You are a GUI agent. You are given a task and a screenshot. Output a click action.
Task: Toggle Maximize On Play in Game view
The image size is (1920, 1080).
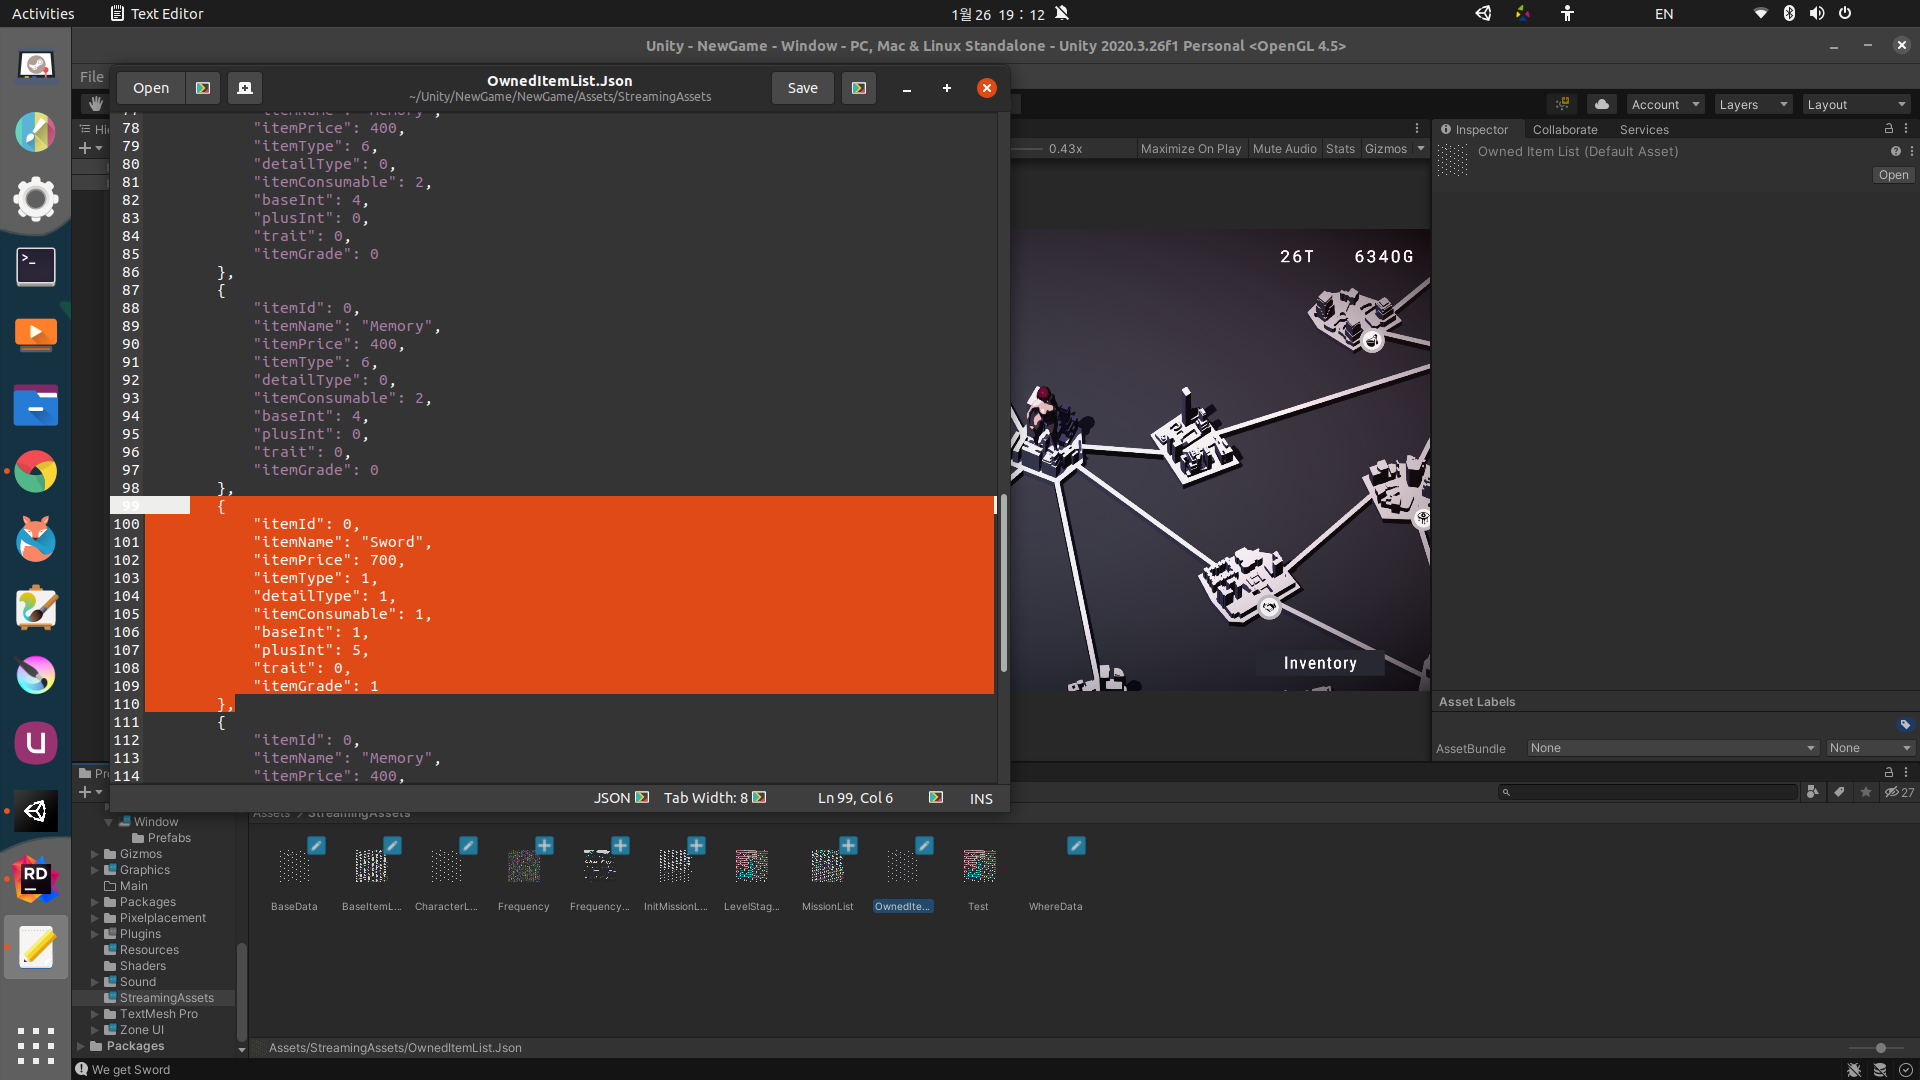1190,149
